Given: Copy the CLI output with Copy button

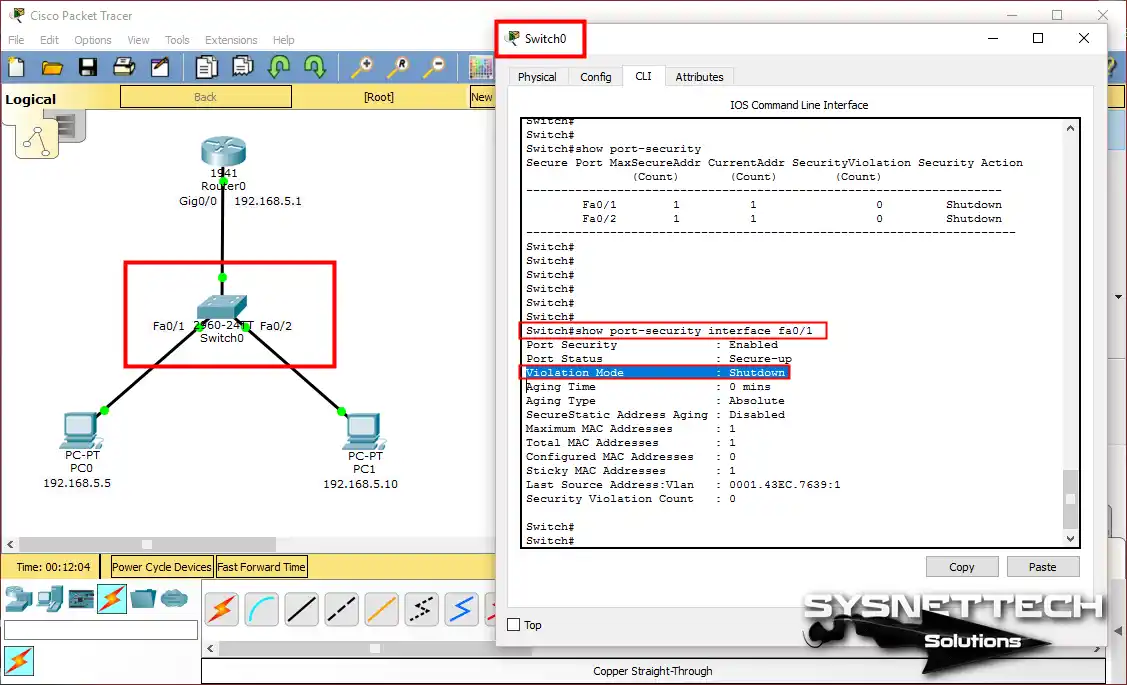Looking at the screenshot, I should 961,566.
